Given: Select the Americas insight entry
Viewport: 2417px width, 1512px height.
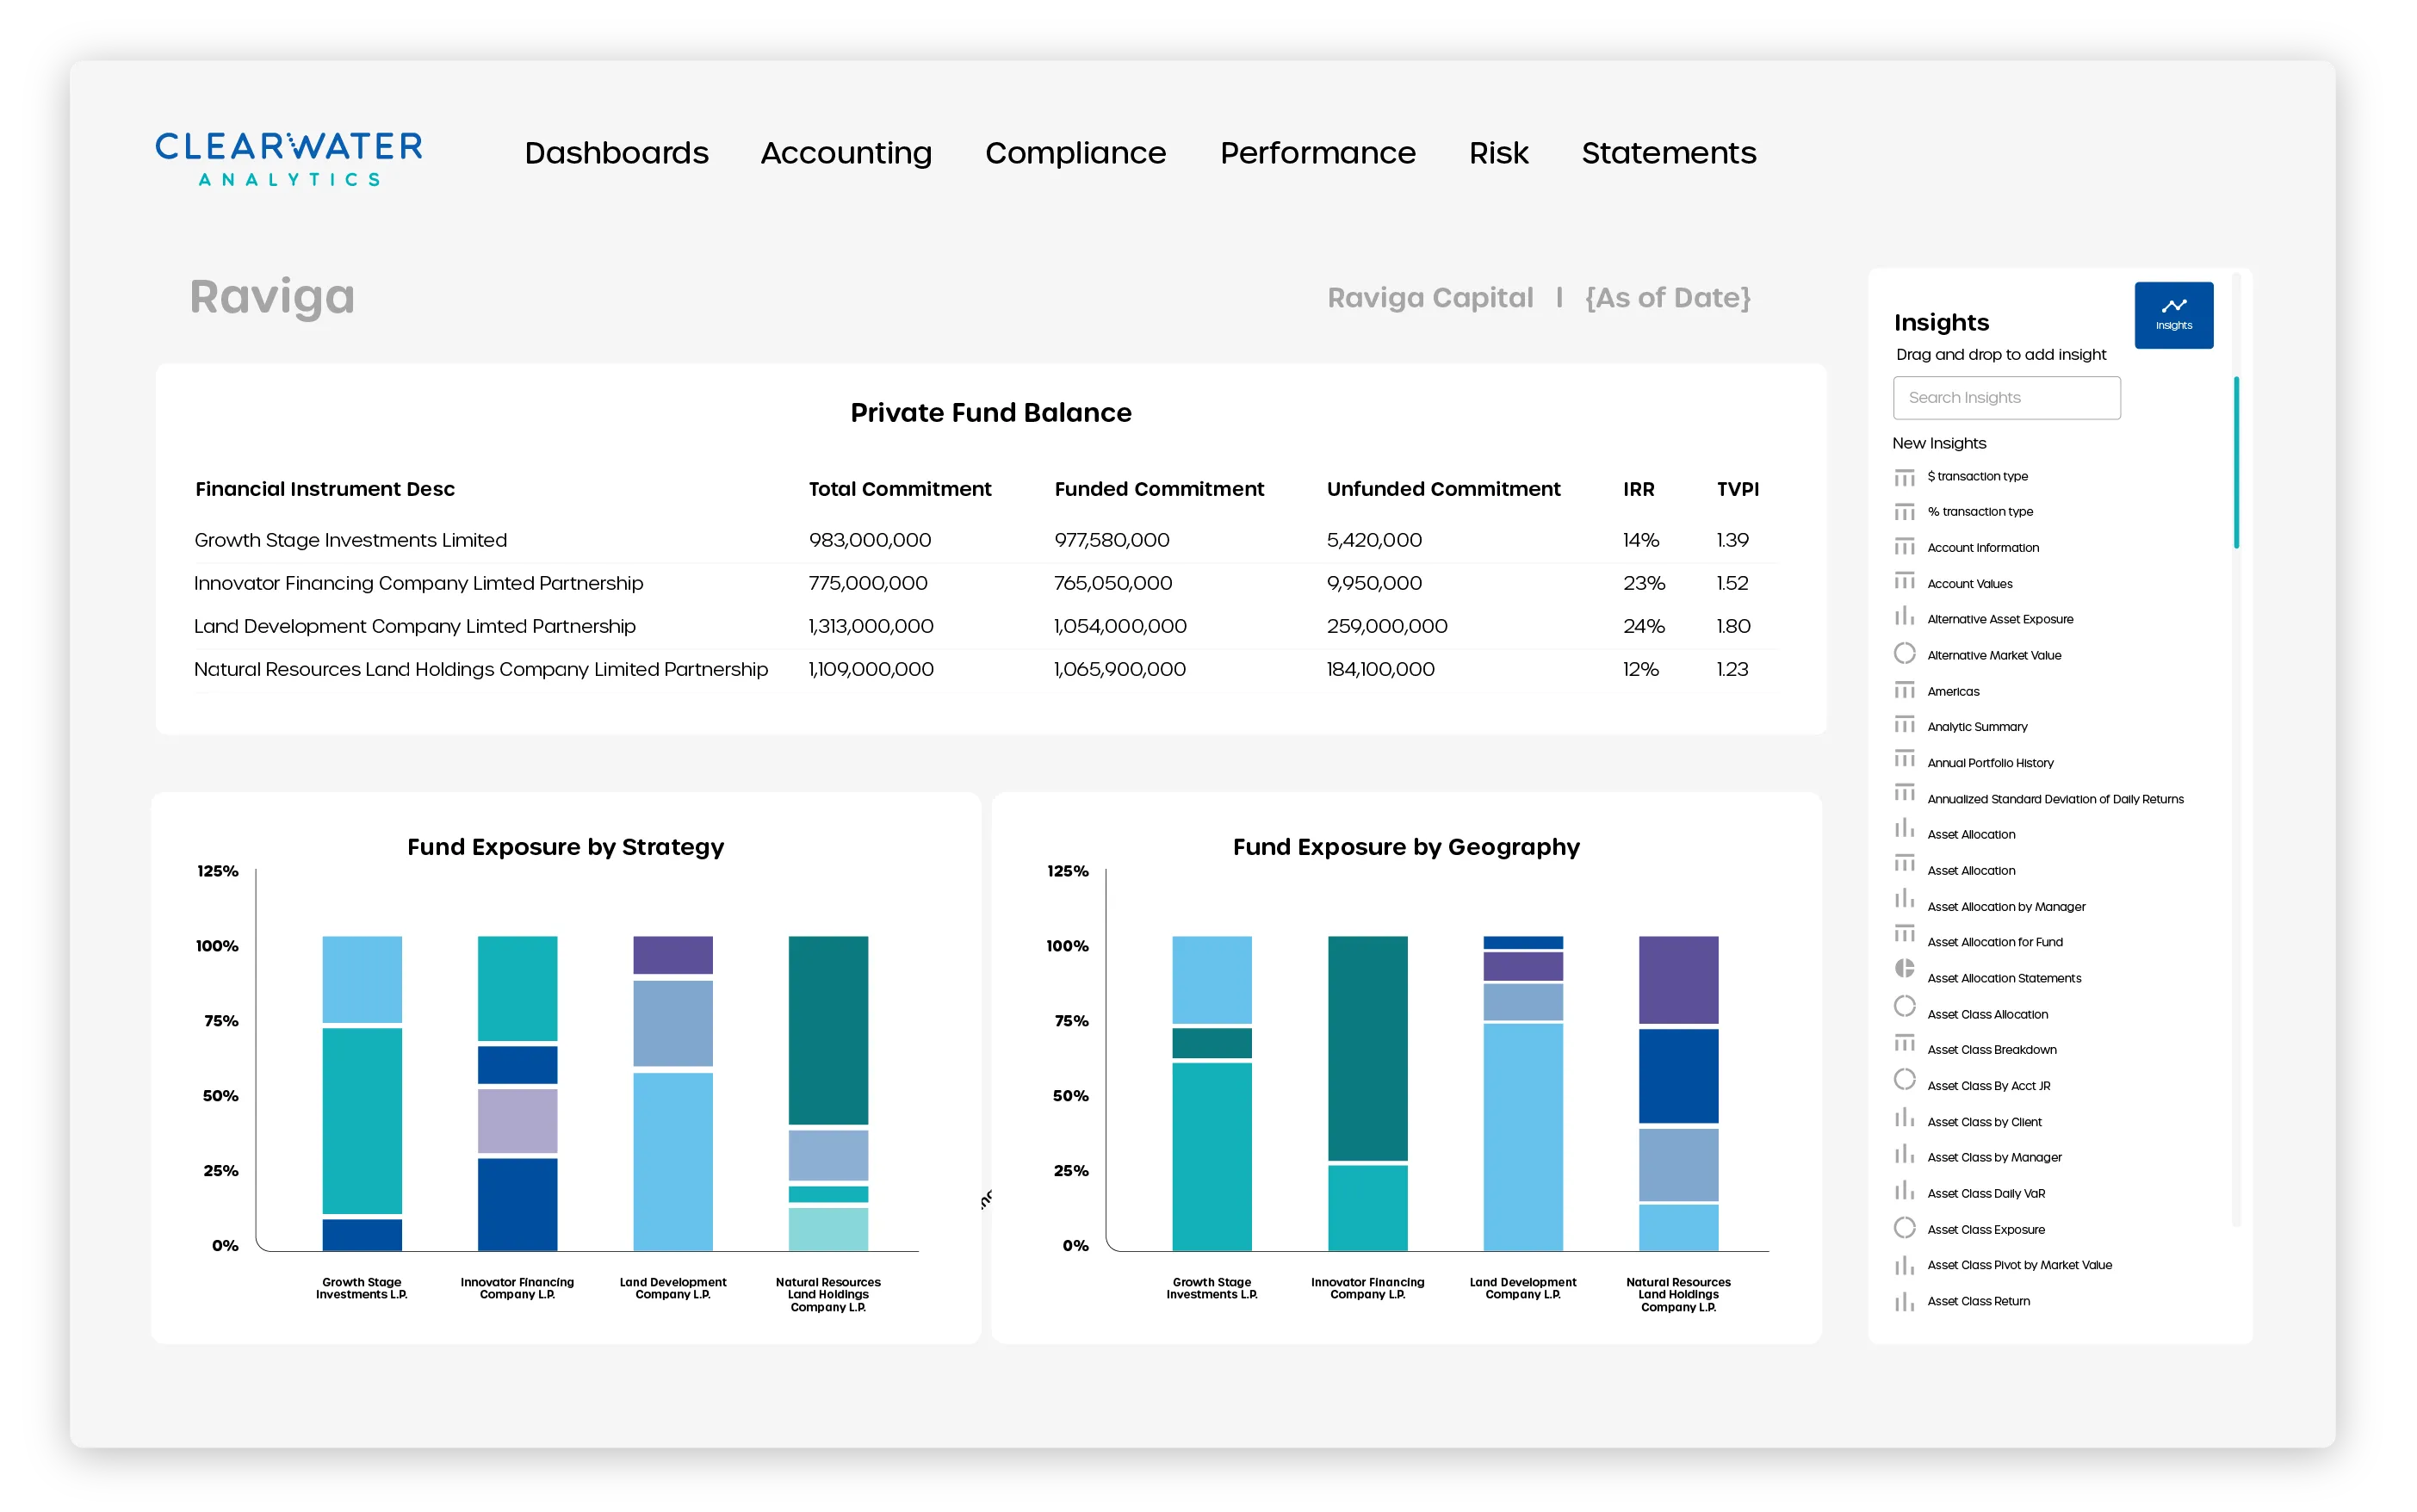Looking at the screenshot, I should point(1952,691).
